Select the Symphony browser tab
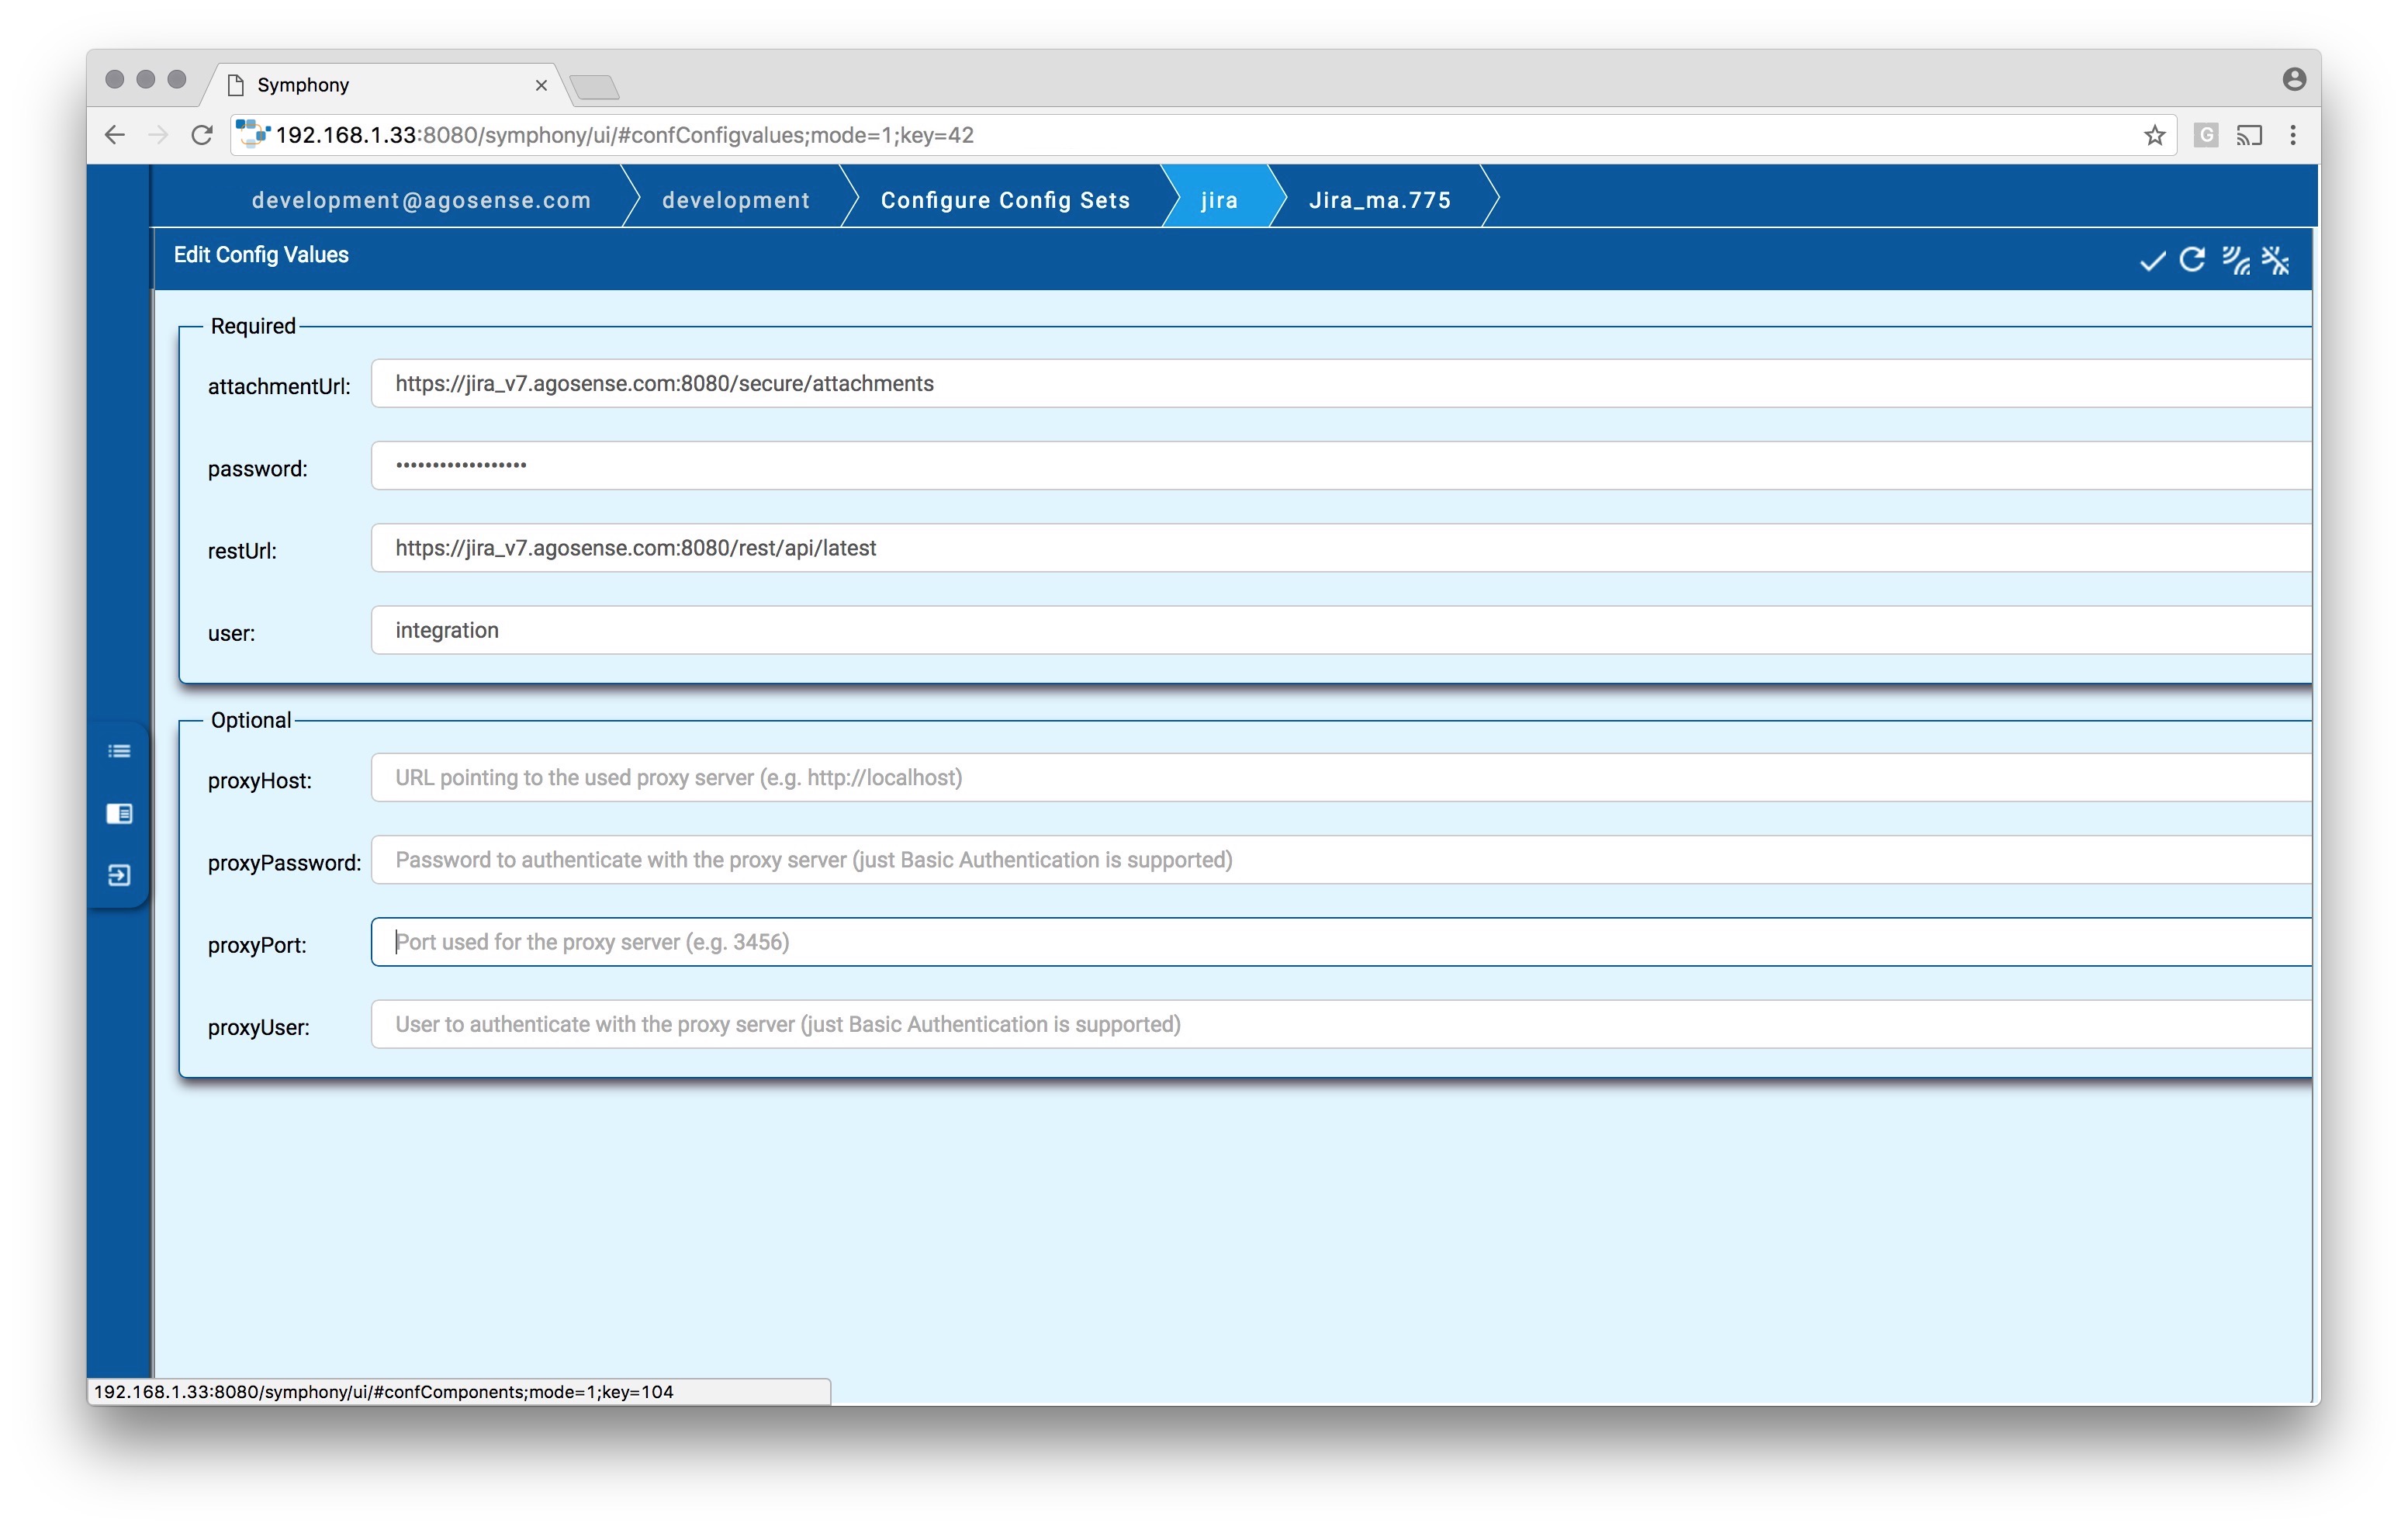The width and height of the screenshot is (2408, 1530). click(x=385, y=84)
